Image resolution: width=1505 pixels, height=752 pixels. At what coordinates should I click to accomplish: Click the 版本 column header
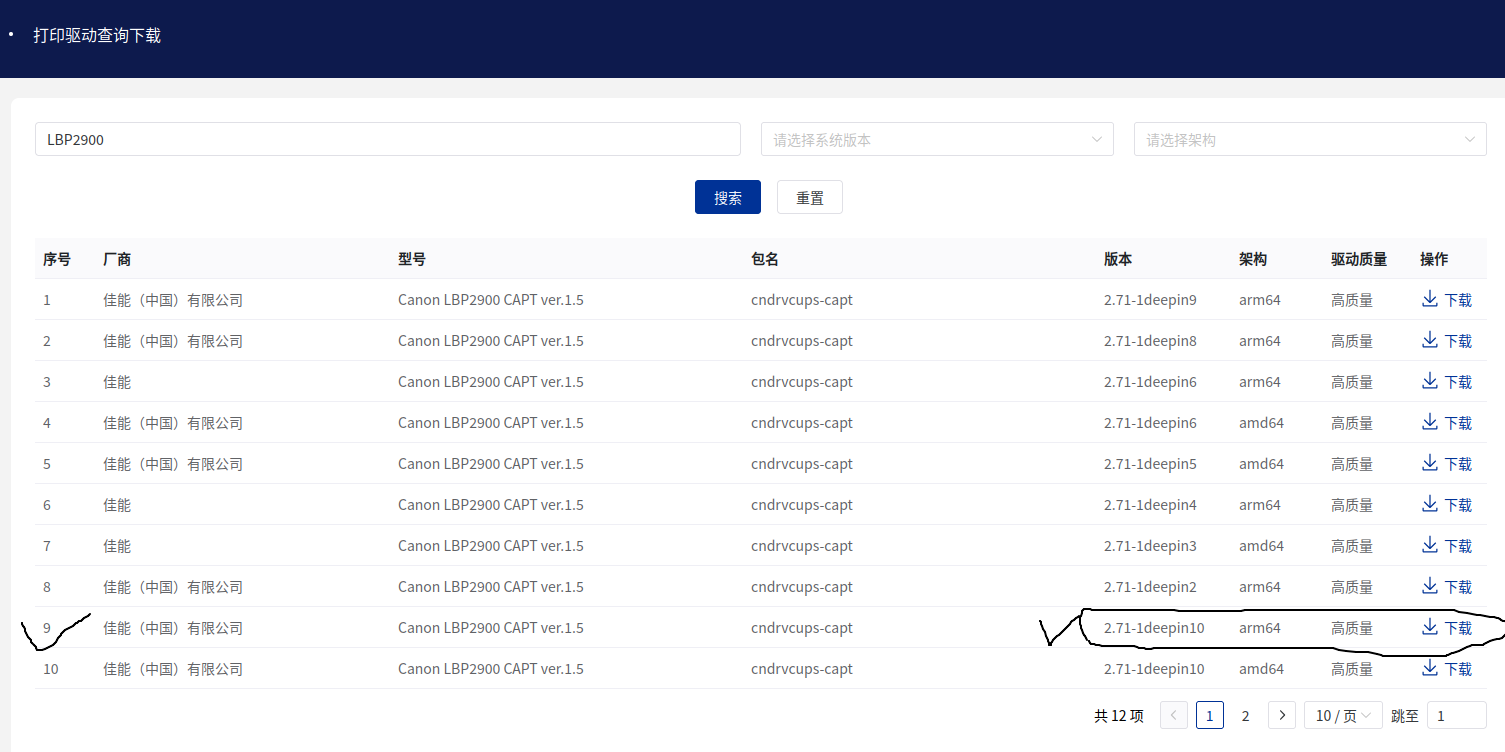(1118, 259)
